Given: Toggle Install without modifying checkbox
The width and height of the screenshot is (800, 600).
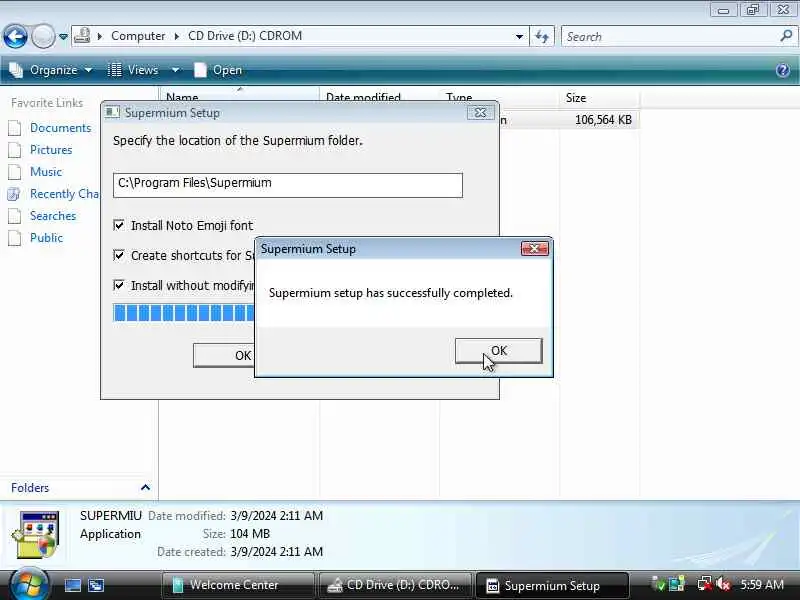Looking at the screenshot, I should pos(119,285).
